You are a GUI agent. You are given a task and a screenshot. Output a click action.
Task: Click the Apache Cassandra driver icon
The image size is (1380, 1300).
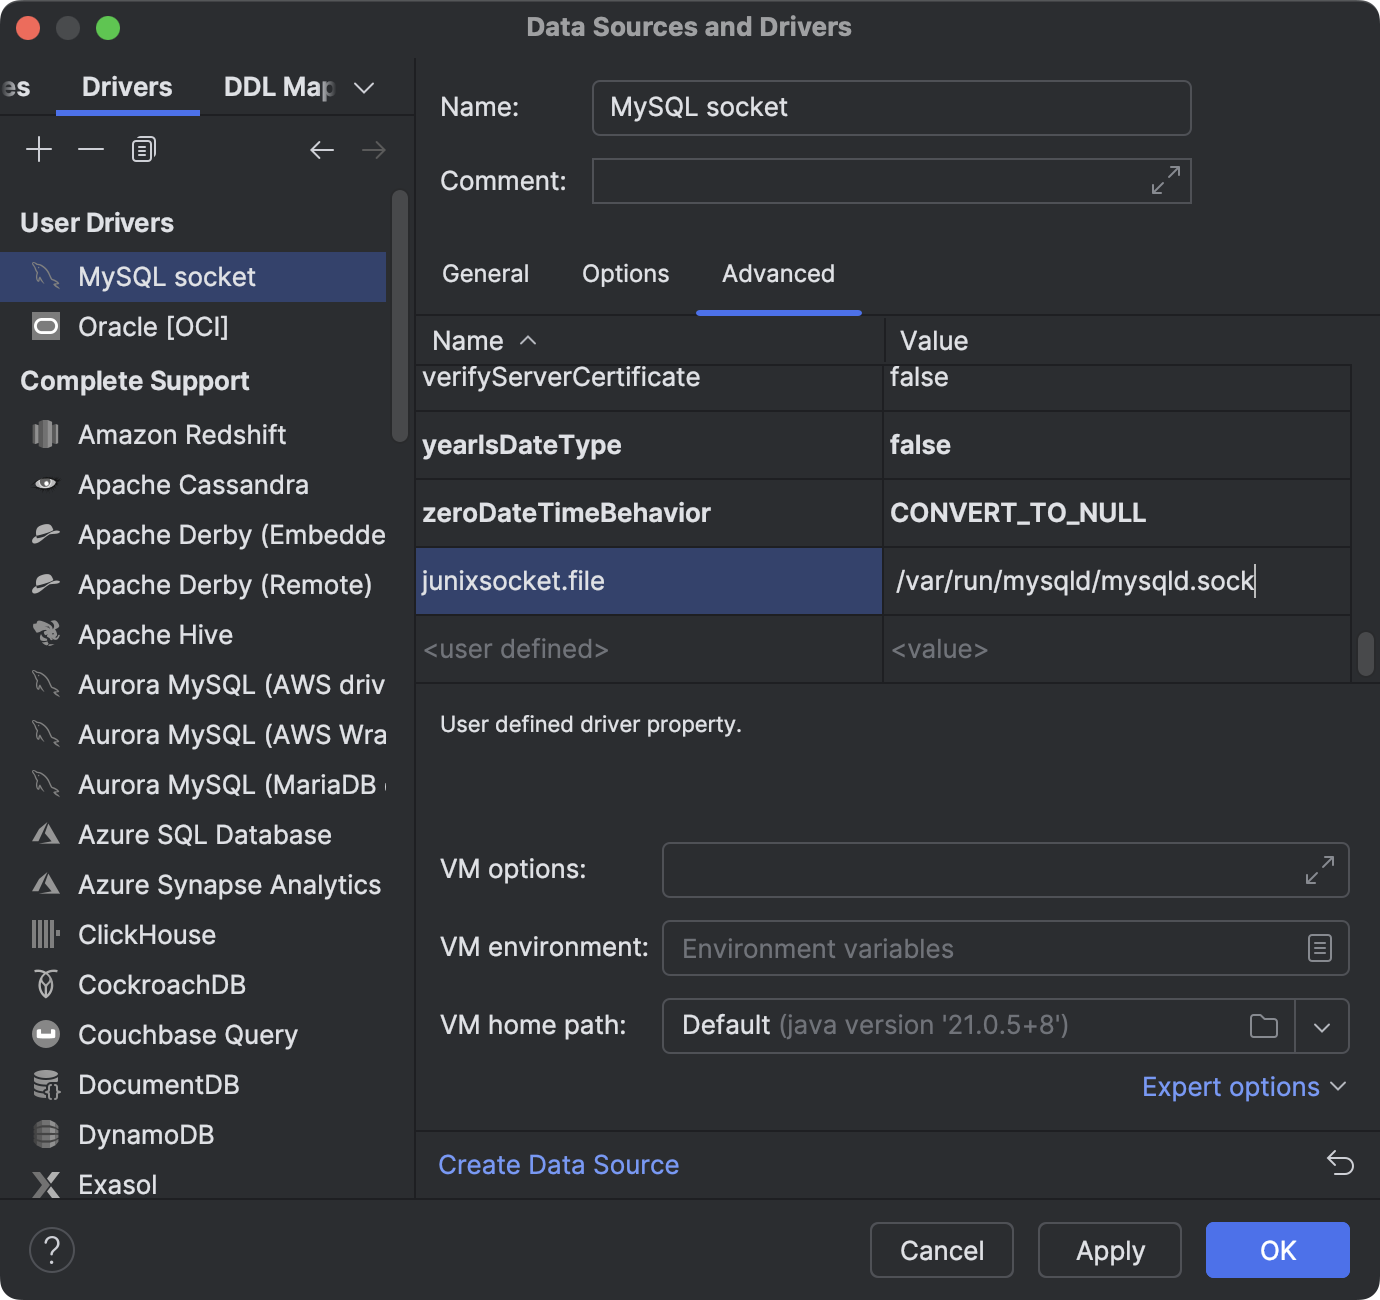45,484
